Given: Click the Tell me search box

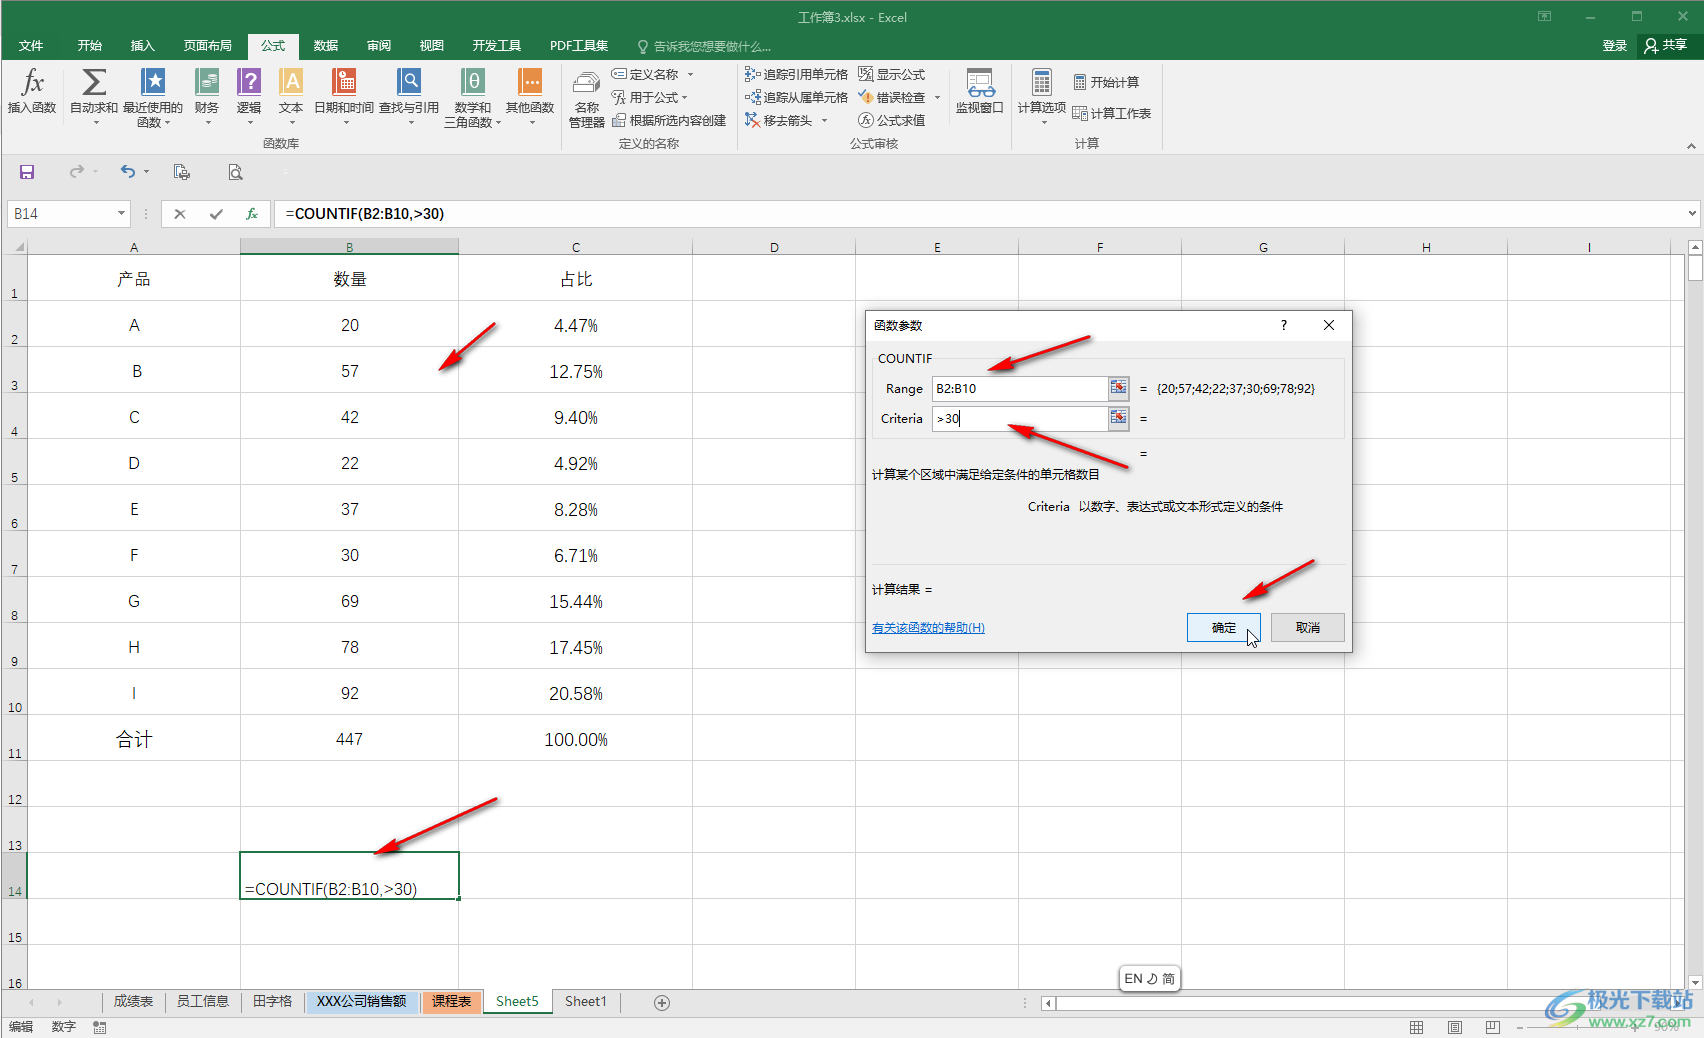Looking at the screenshot, I should pos(705,46).
